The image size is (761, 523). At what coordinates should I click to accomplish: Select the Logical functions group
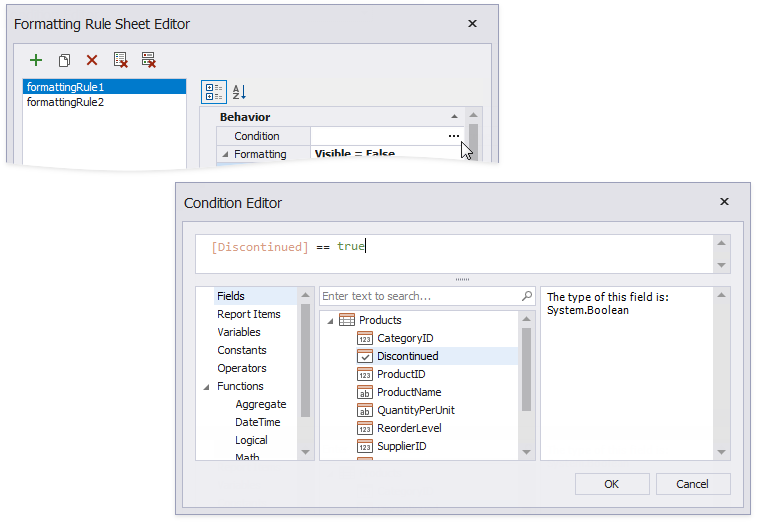click(x=251, y=440)
